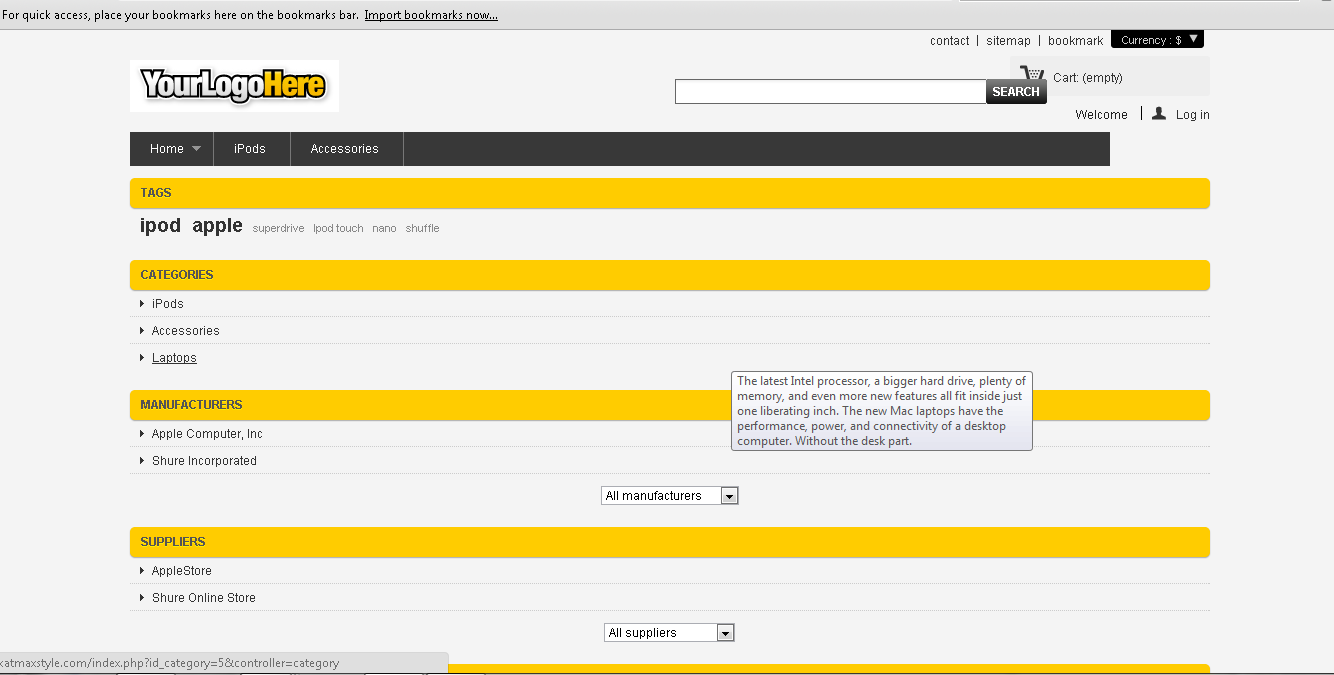Click the arrow bullet beside AppleStore
Viewport: 1334px width, 675px height.
tap(142, 571)
